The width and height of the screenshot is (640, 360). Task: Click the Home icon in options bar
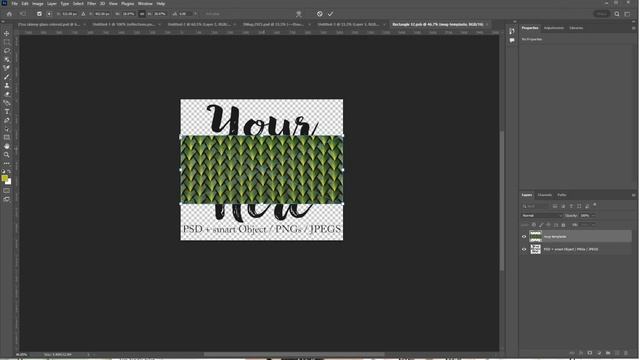pos(9,14)
